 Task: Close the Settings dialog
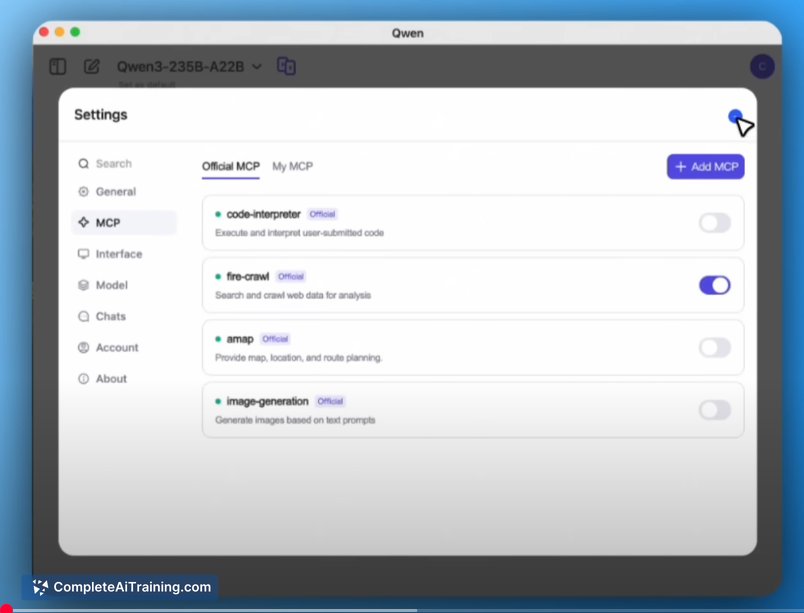point(735,116)
